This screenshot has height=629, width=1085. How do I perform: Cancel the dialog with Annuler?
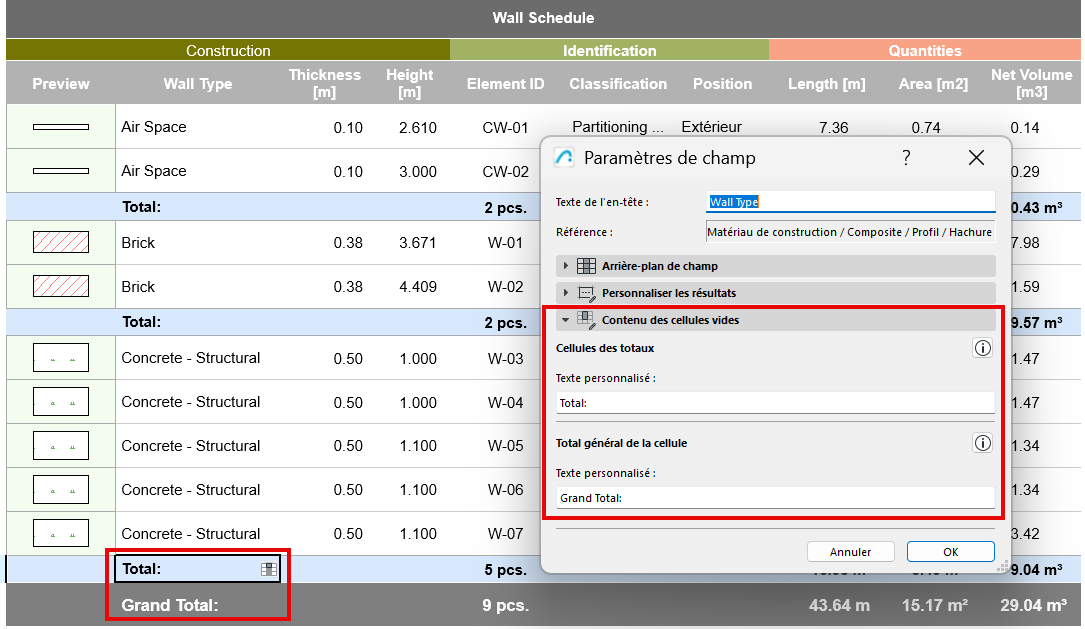point(850,551)
